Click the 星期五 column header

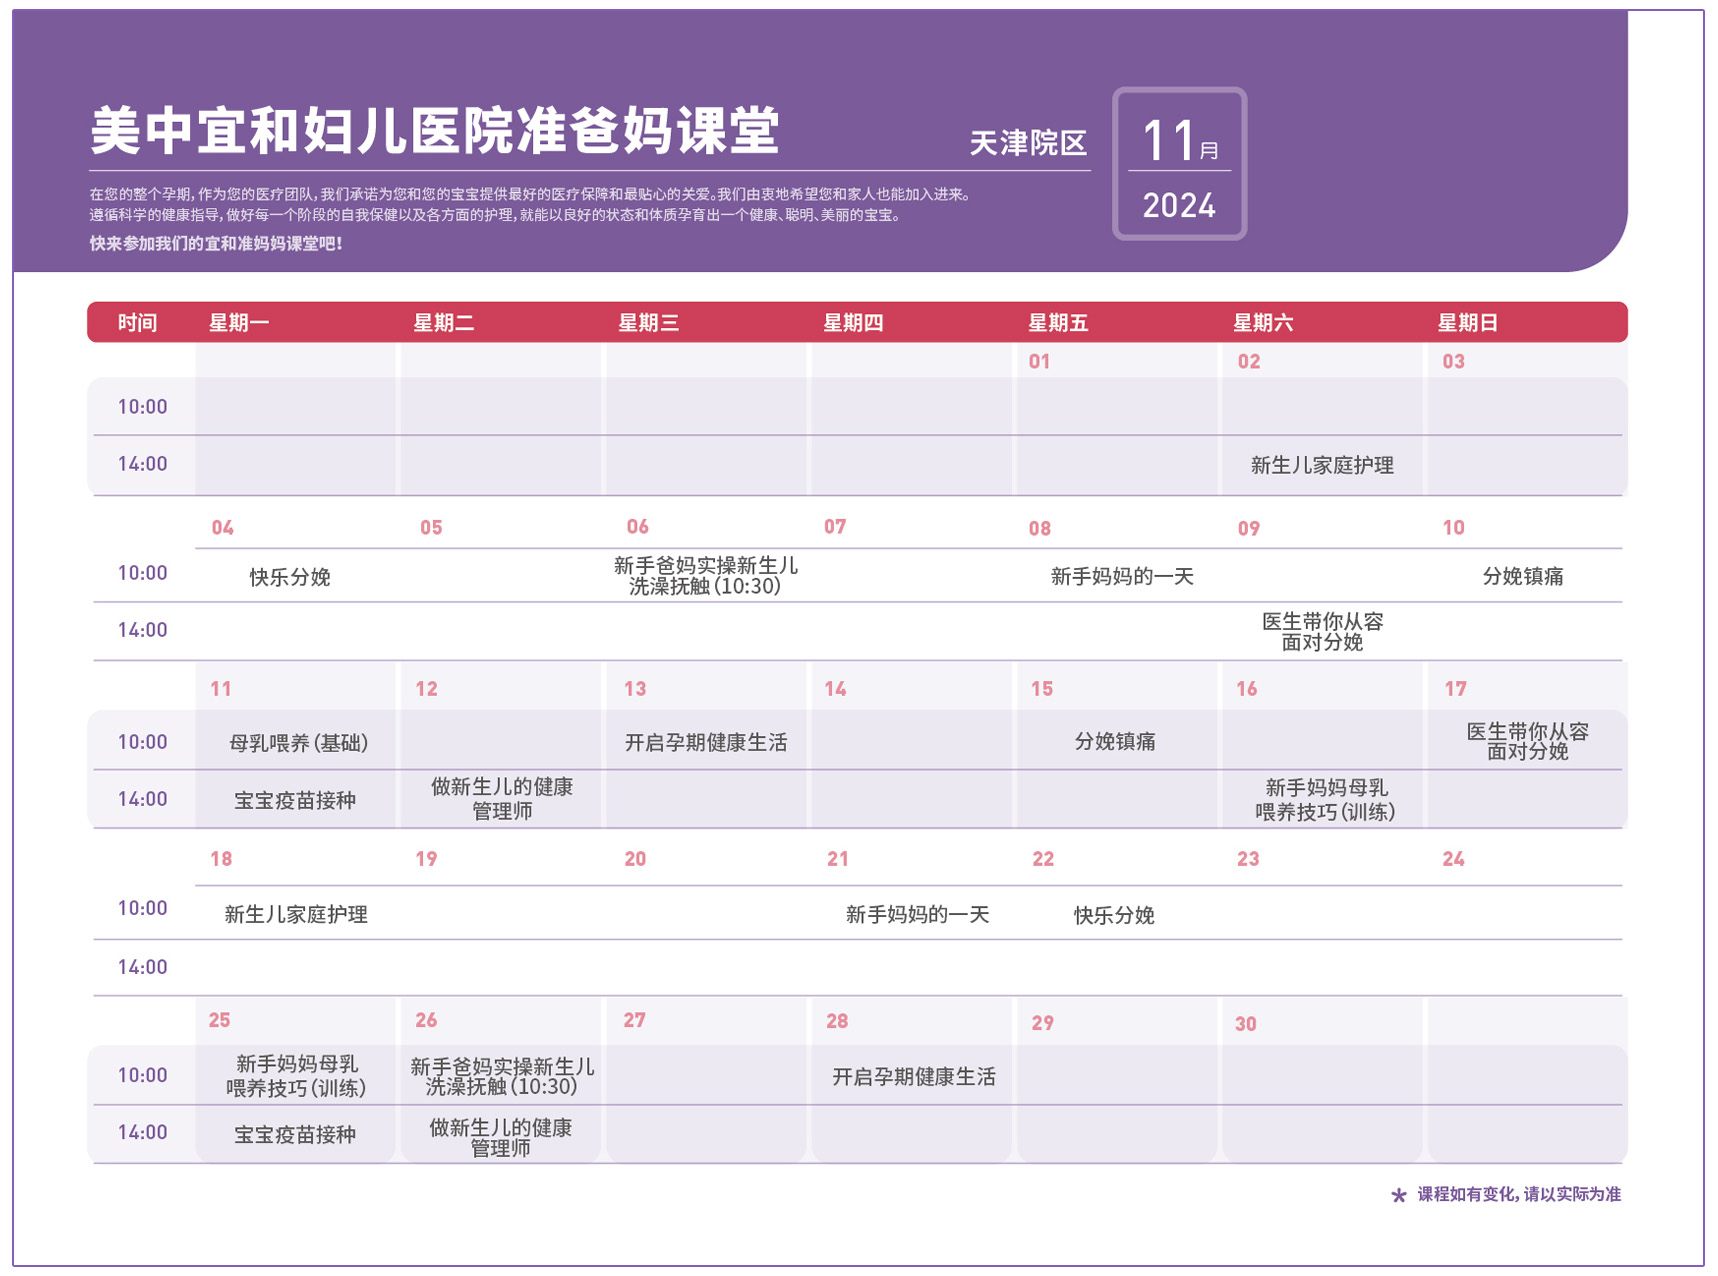click(x=1058, y=323)
